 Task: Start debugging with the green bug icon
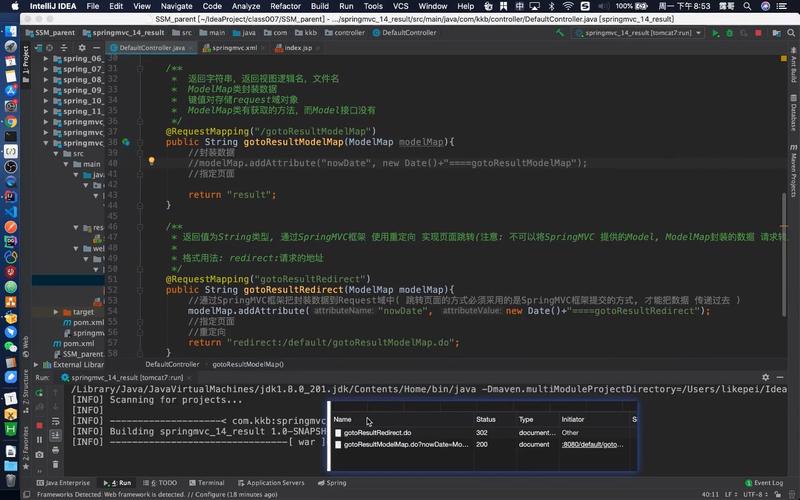click(x=730, y=33)
